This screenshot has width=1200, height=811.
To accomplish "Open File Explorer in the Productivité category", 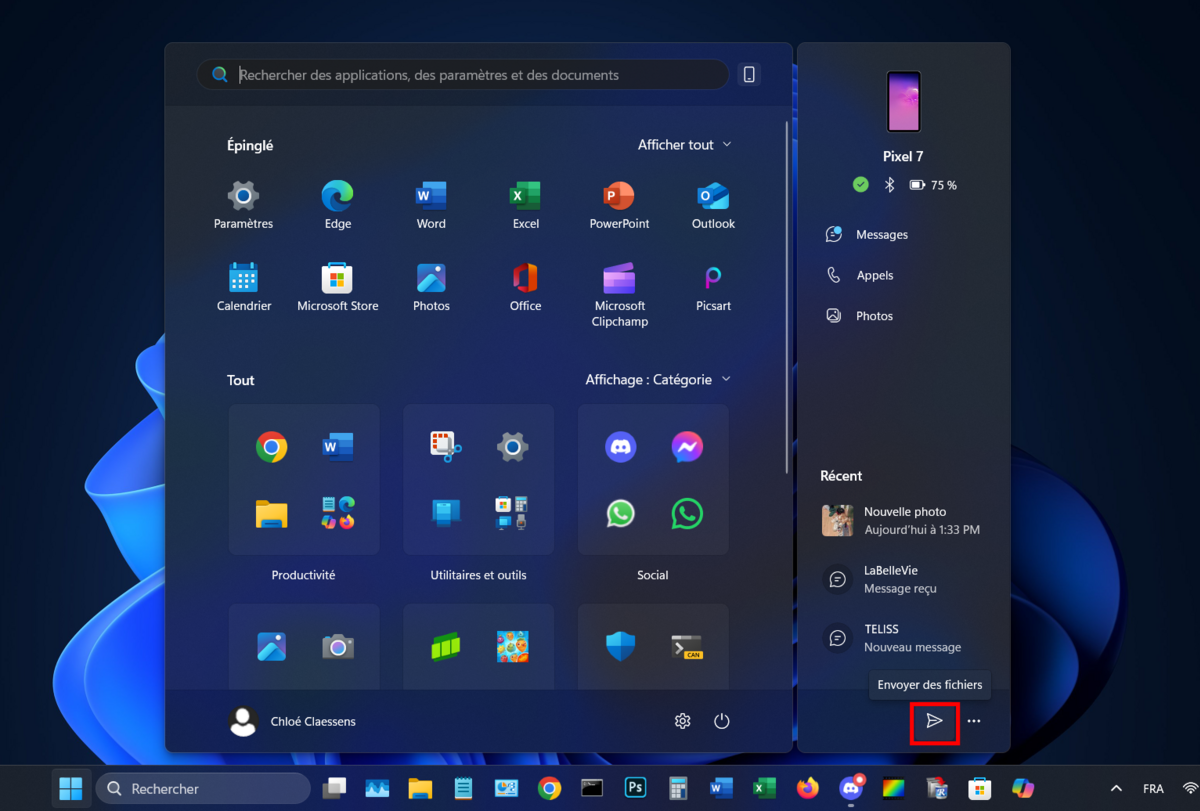I will pyautogui.click(x=271, y=514).
